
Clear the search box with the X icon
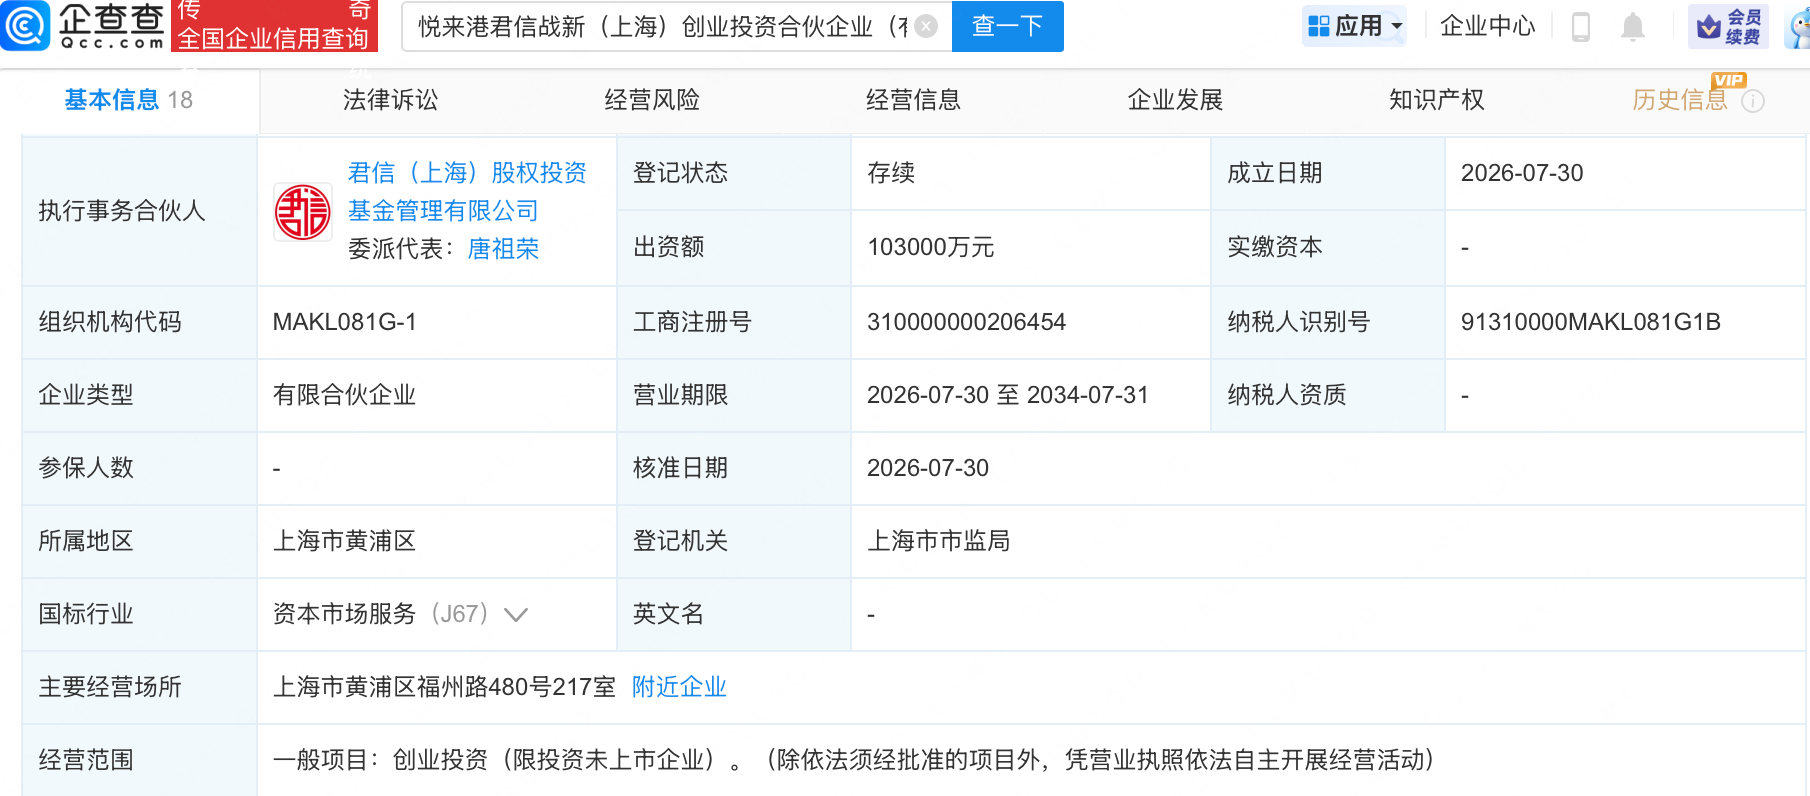pyautogui.click(x=927, y=26)
